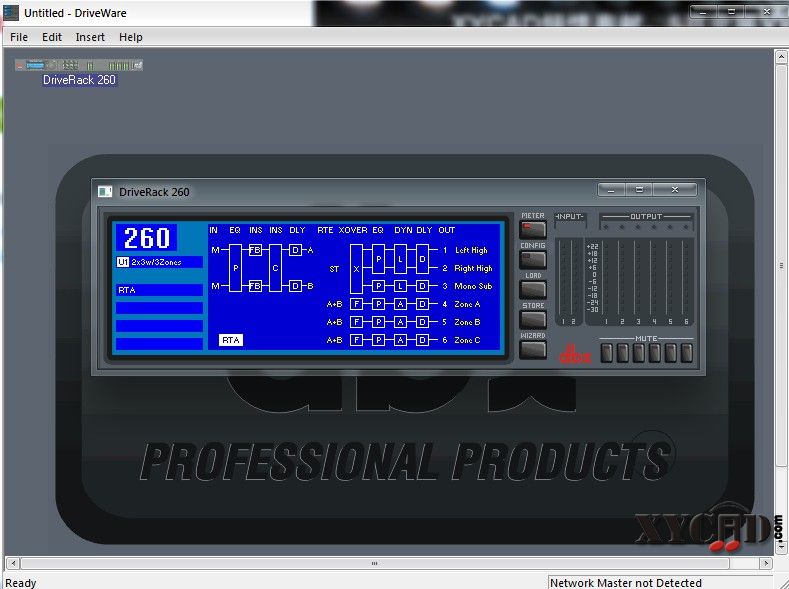Click the Network Master not Detected status text

pyautogui.click(x=625, y=582)
